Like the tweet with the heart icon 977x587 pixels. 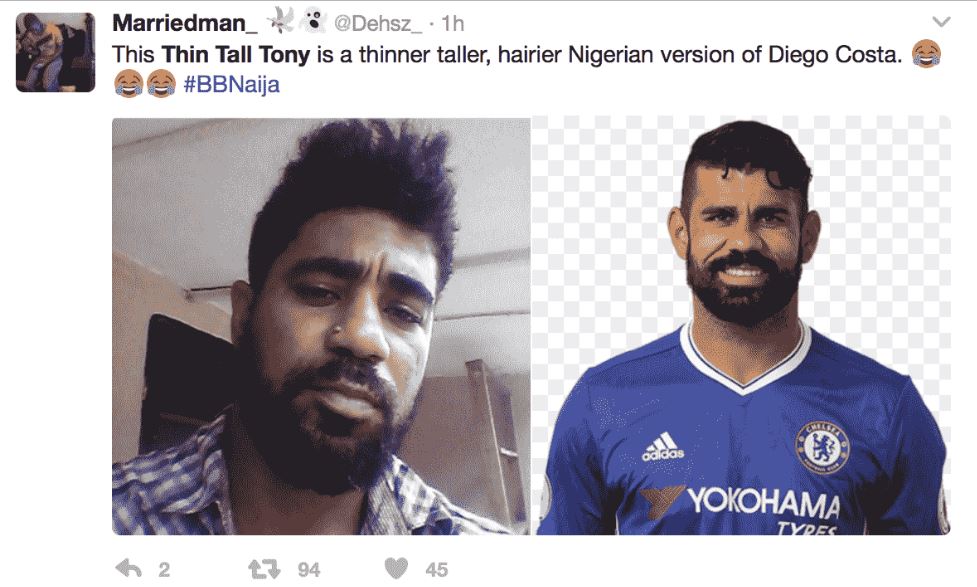pos(397,568)
